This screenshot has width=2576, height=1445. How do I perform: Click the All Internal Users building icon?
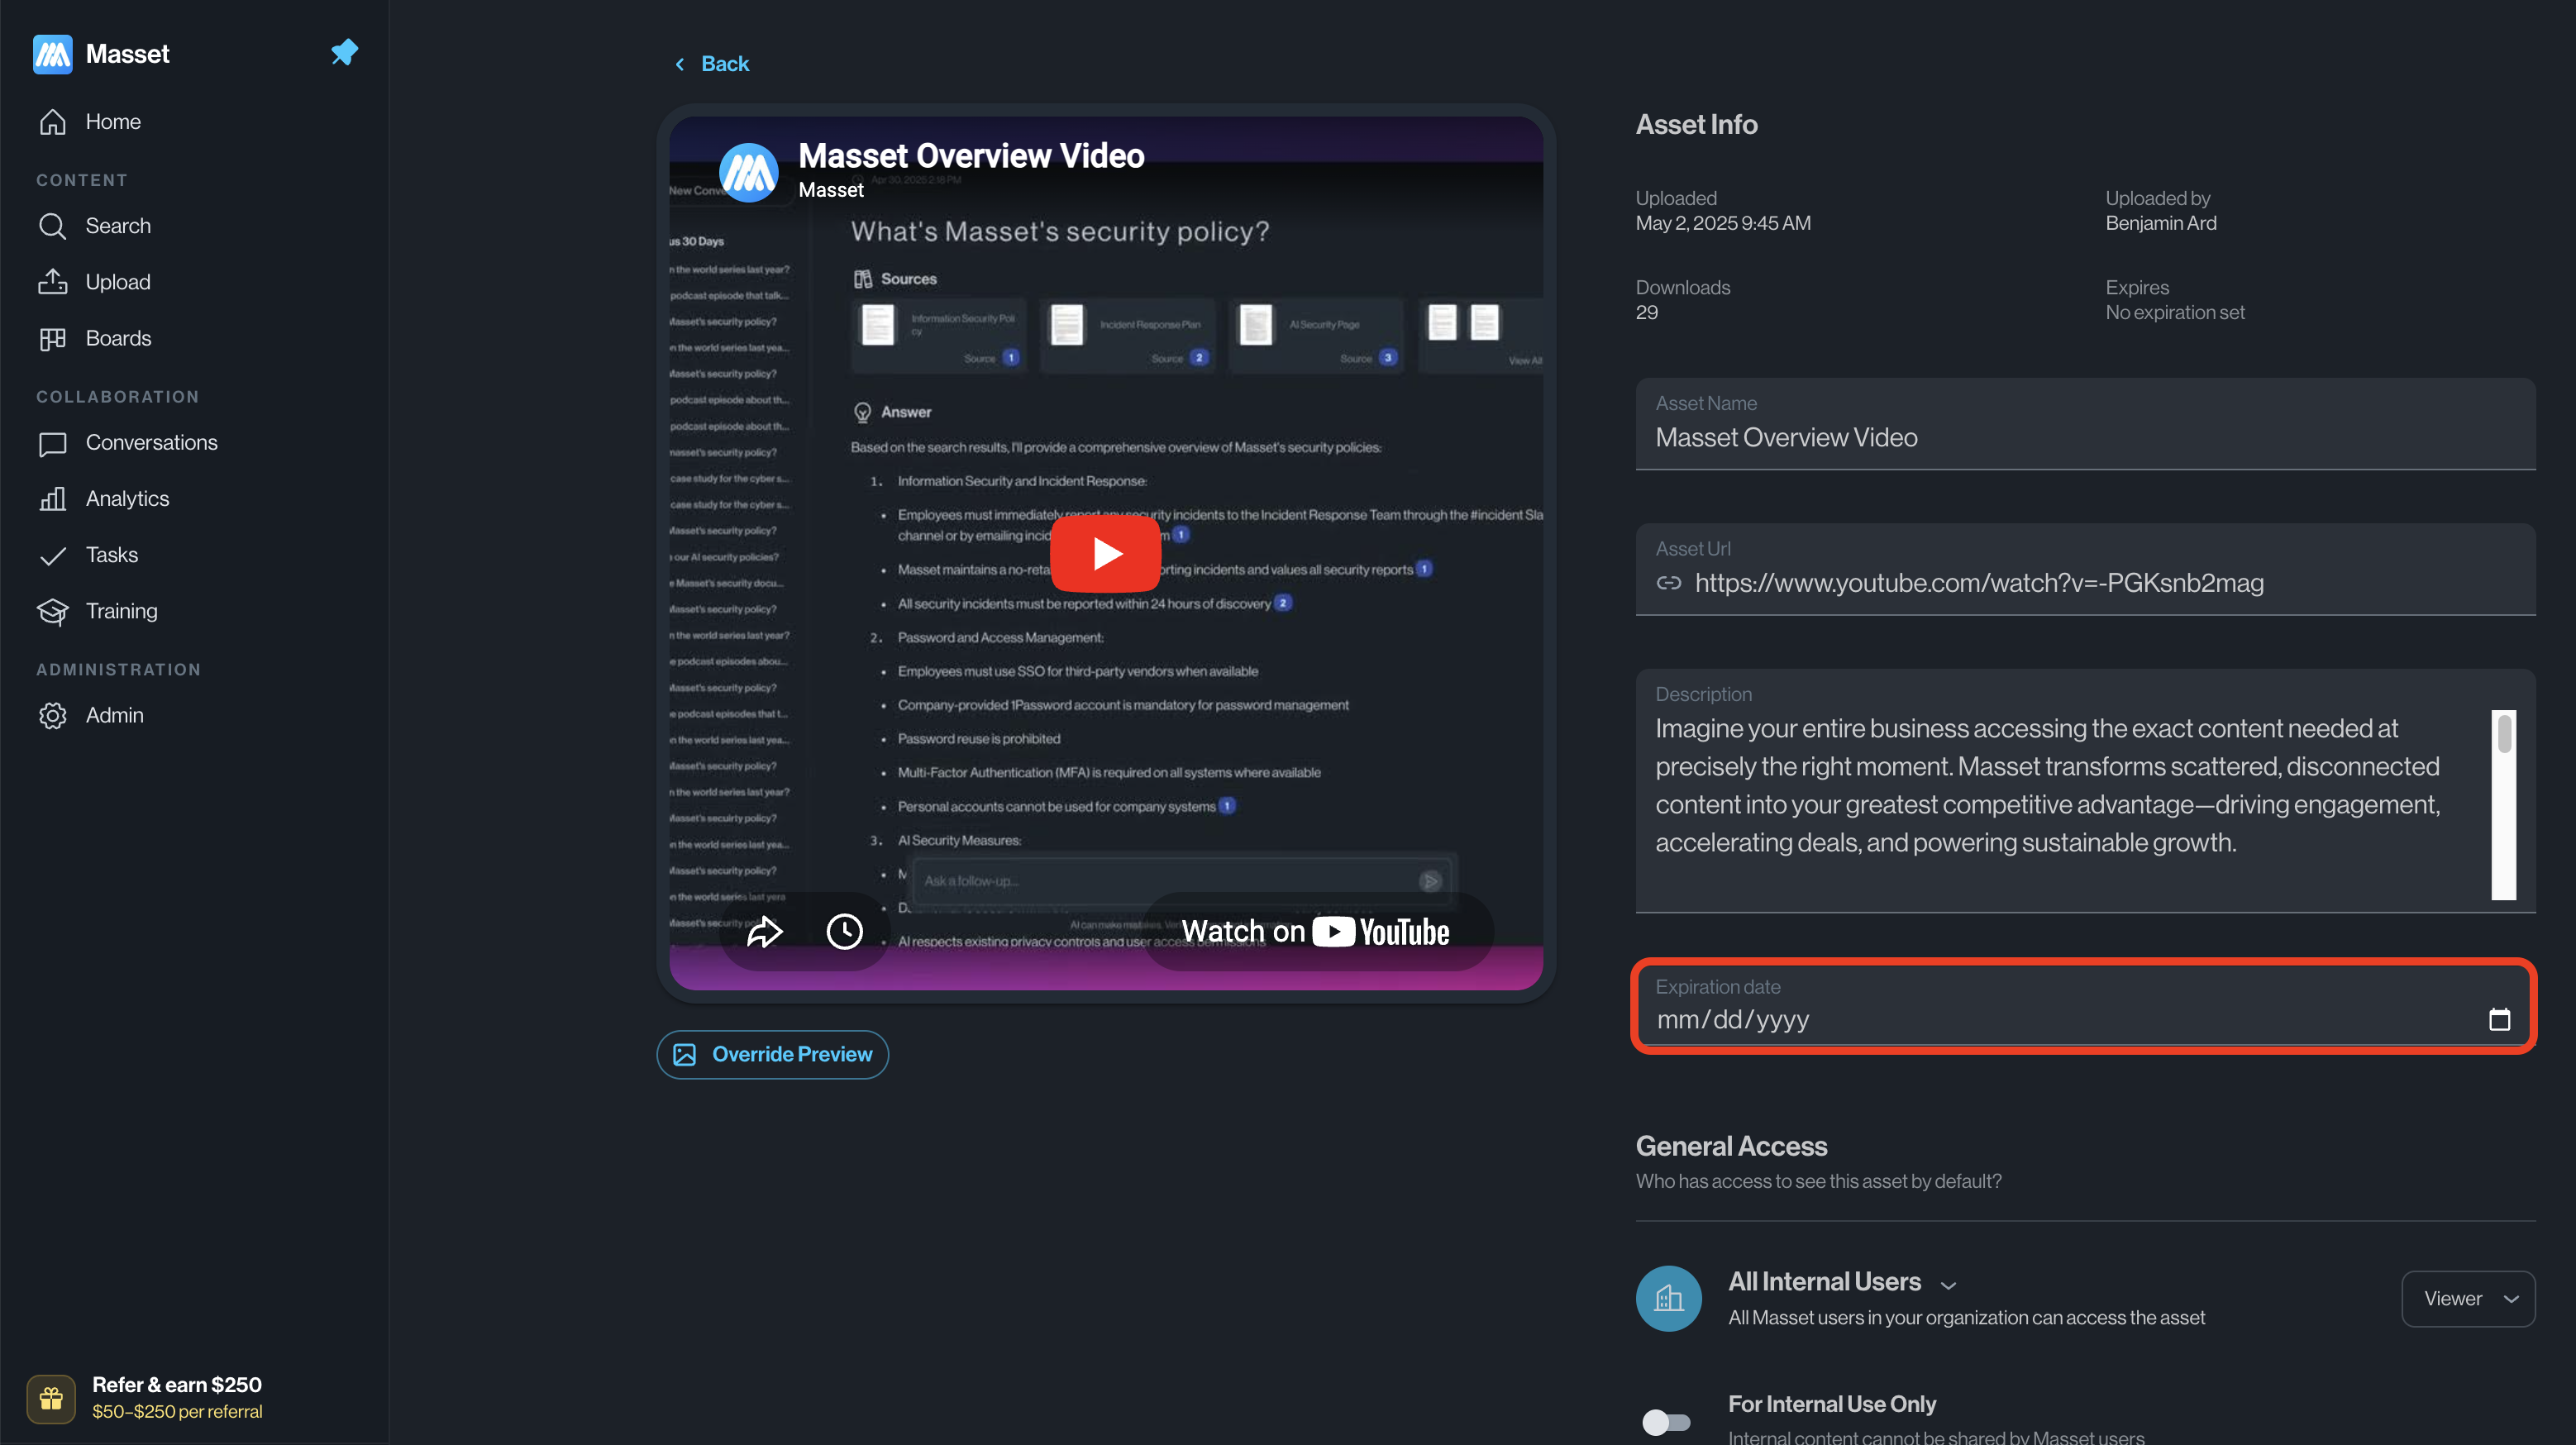(1669, 1298)
